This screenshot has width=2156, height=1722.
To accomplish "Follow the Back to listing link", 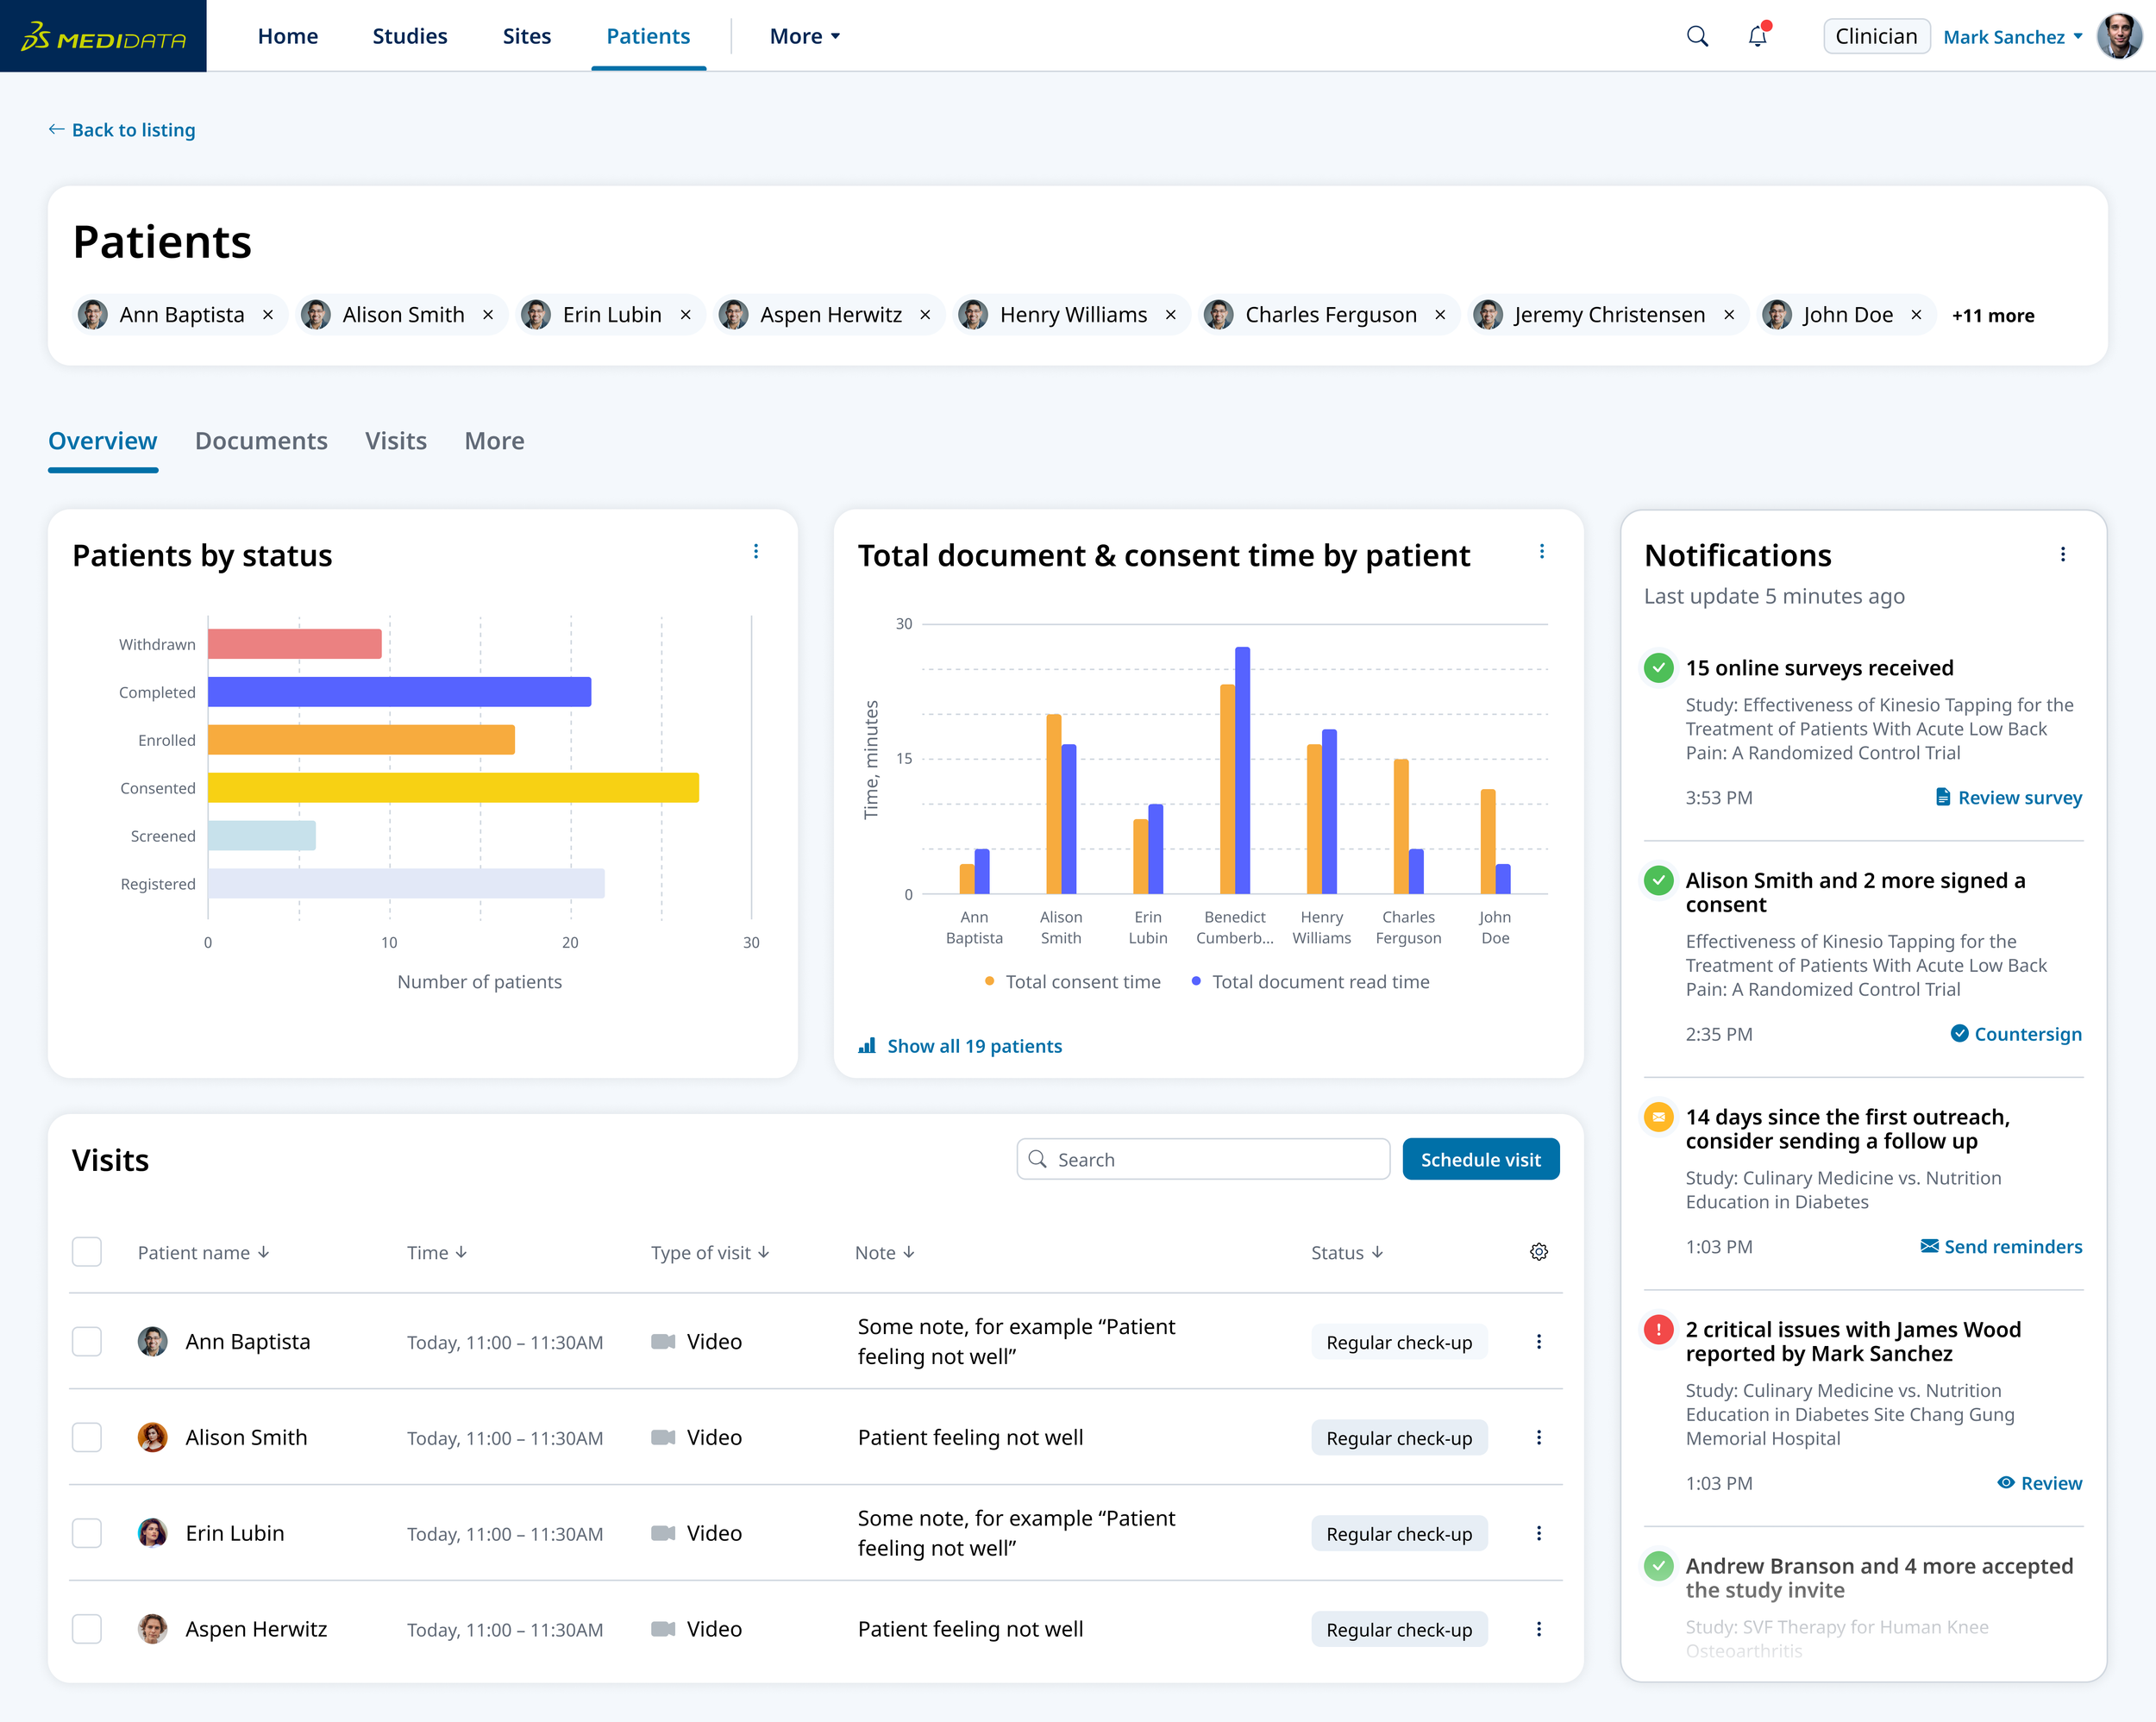I will [122, 130].
